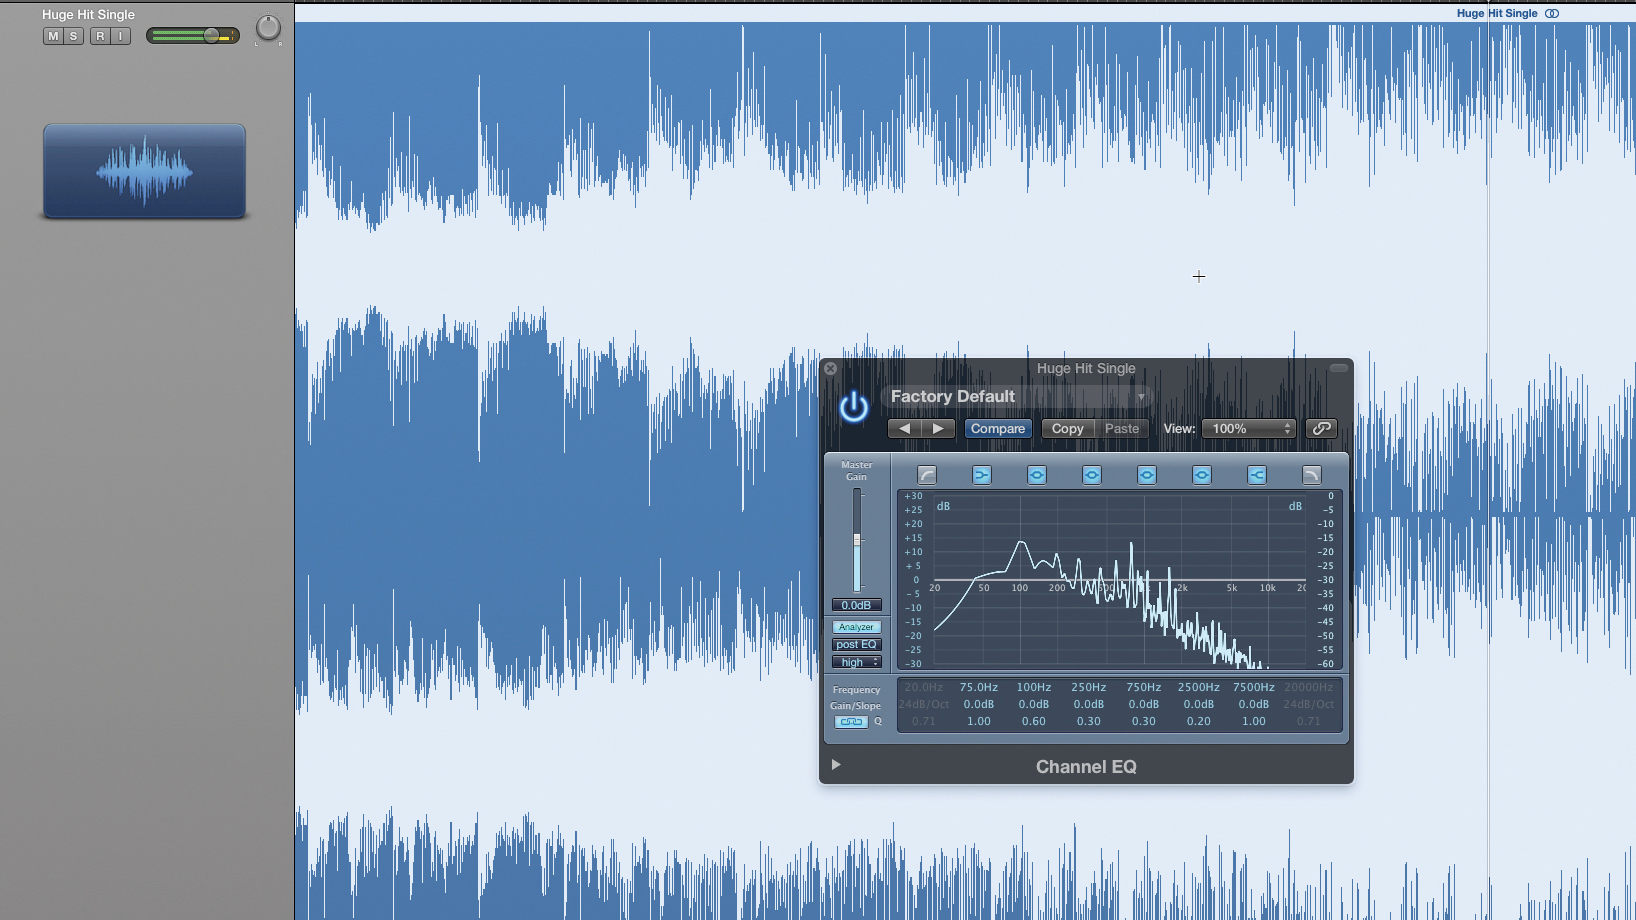Toggle the low shelf band icon

(982, 475)
